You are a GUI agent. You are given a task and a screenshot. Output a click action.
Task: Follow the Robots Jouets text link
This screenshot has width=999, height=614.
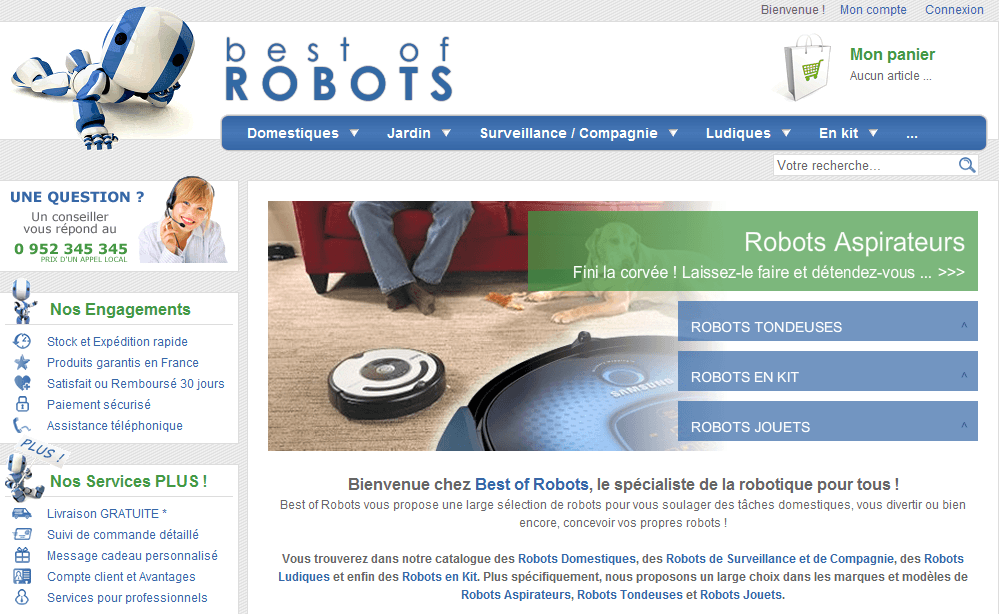coord(741,594)
